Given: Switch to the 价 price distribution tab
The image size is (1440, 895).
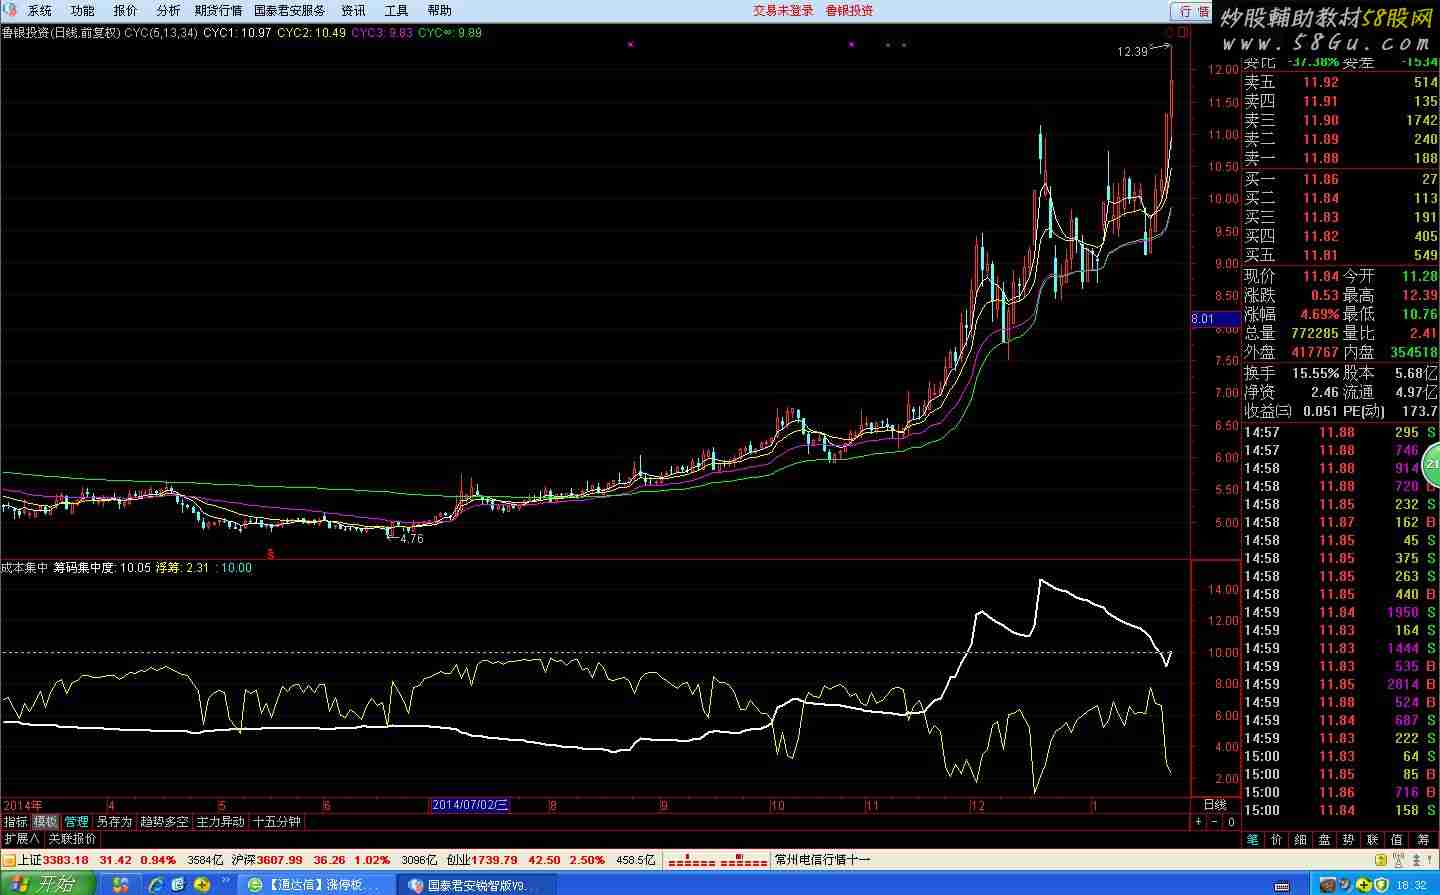Looking at the screenshot, I should [1277, 840].
